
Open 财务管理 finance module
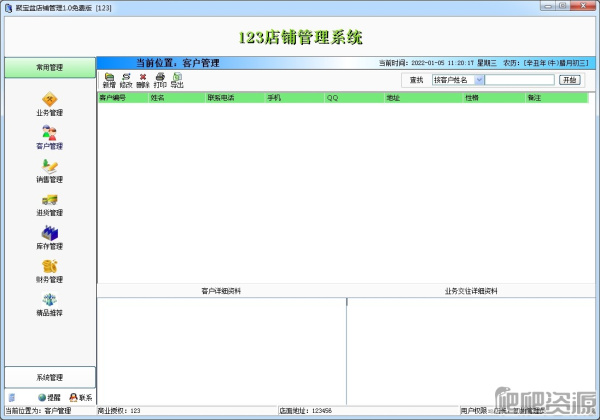tap(49, 269)
